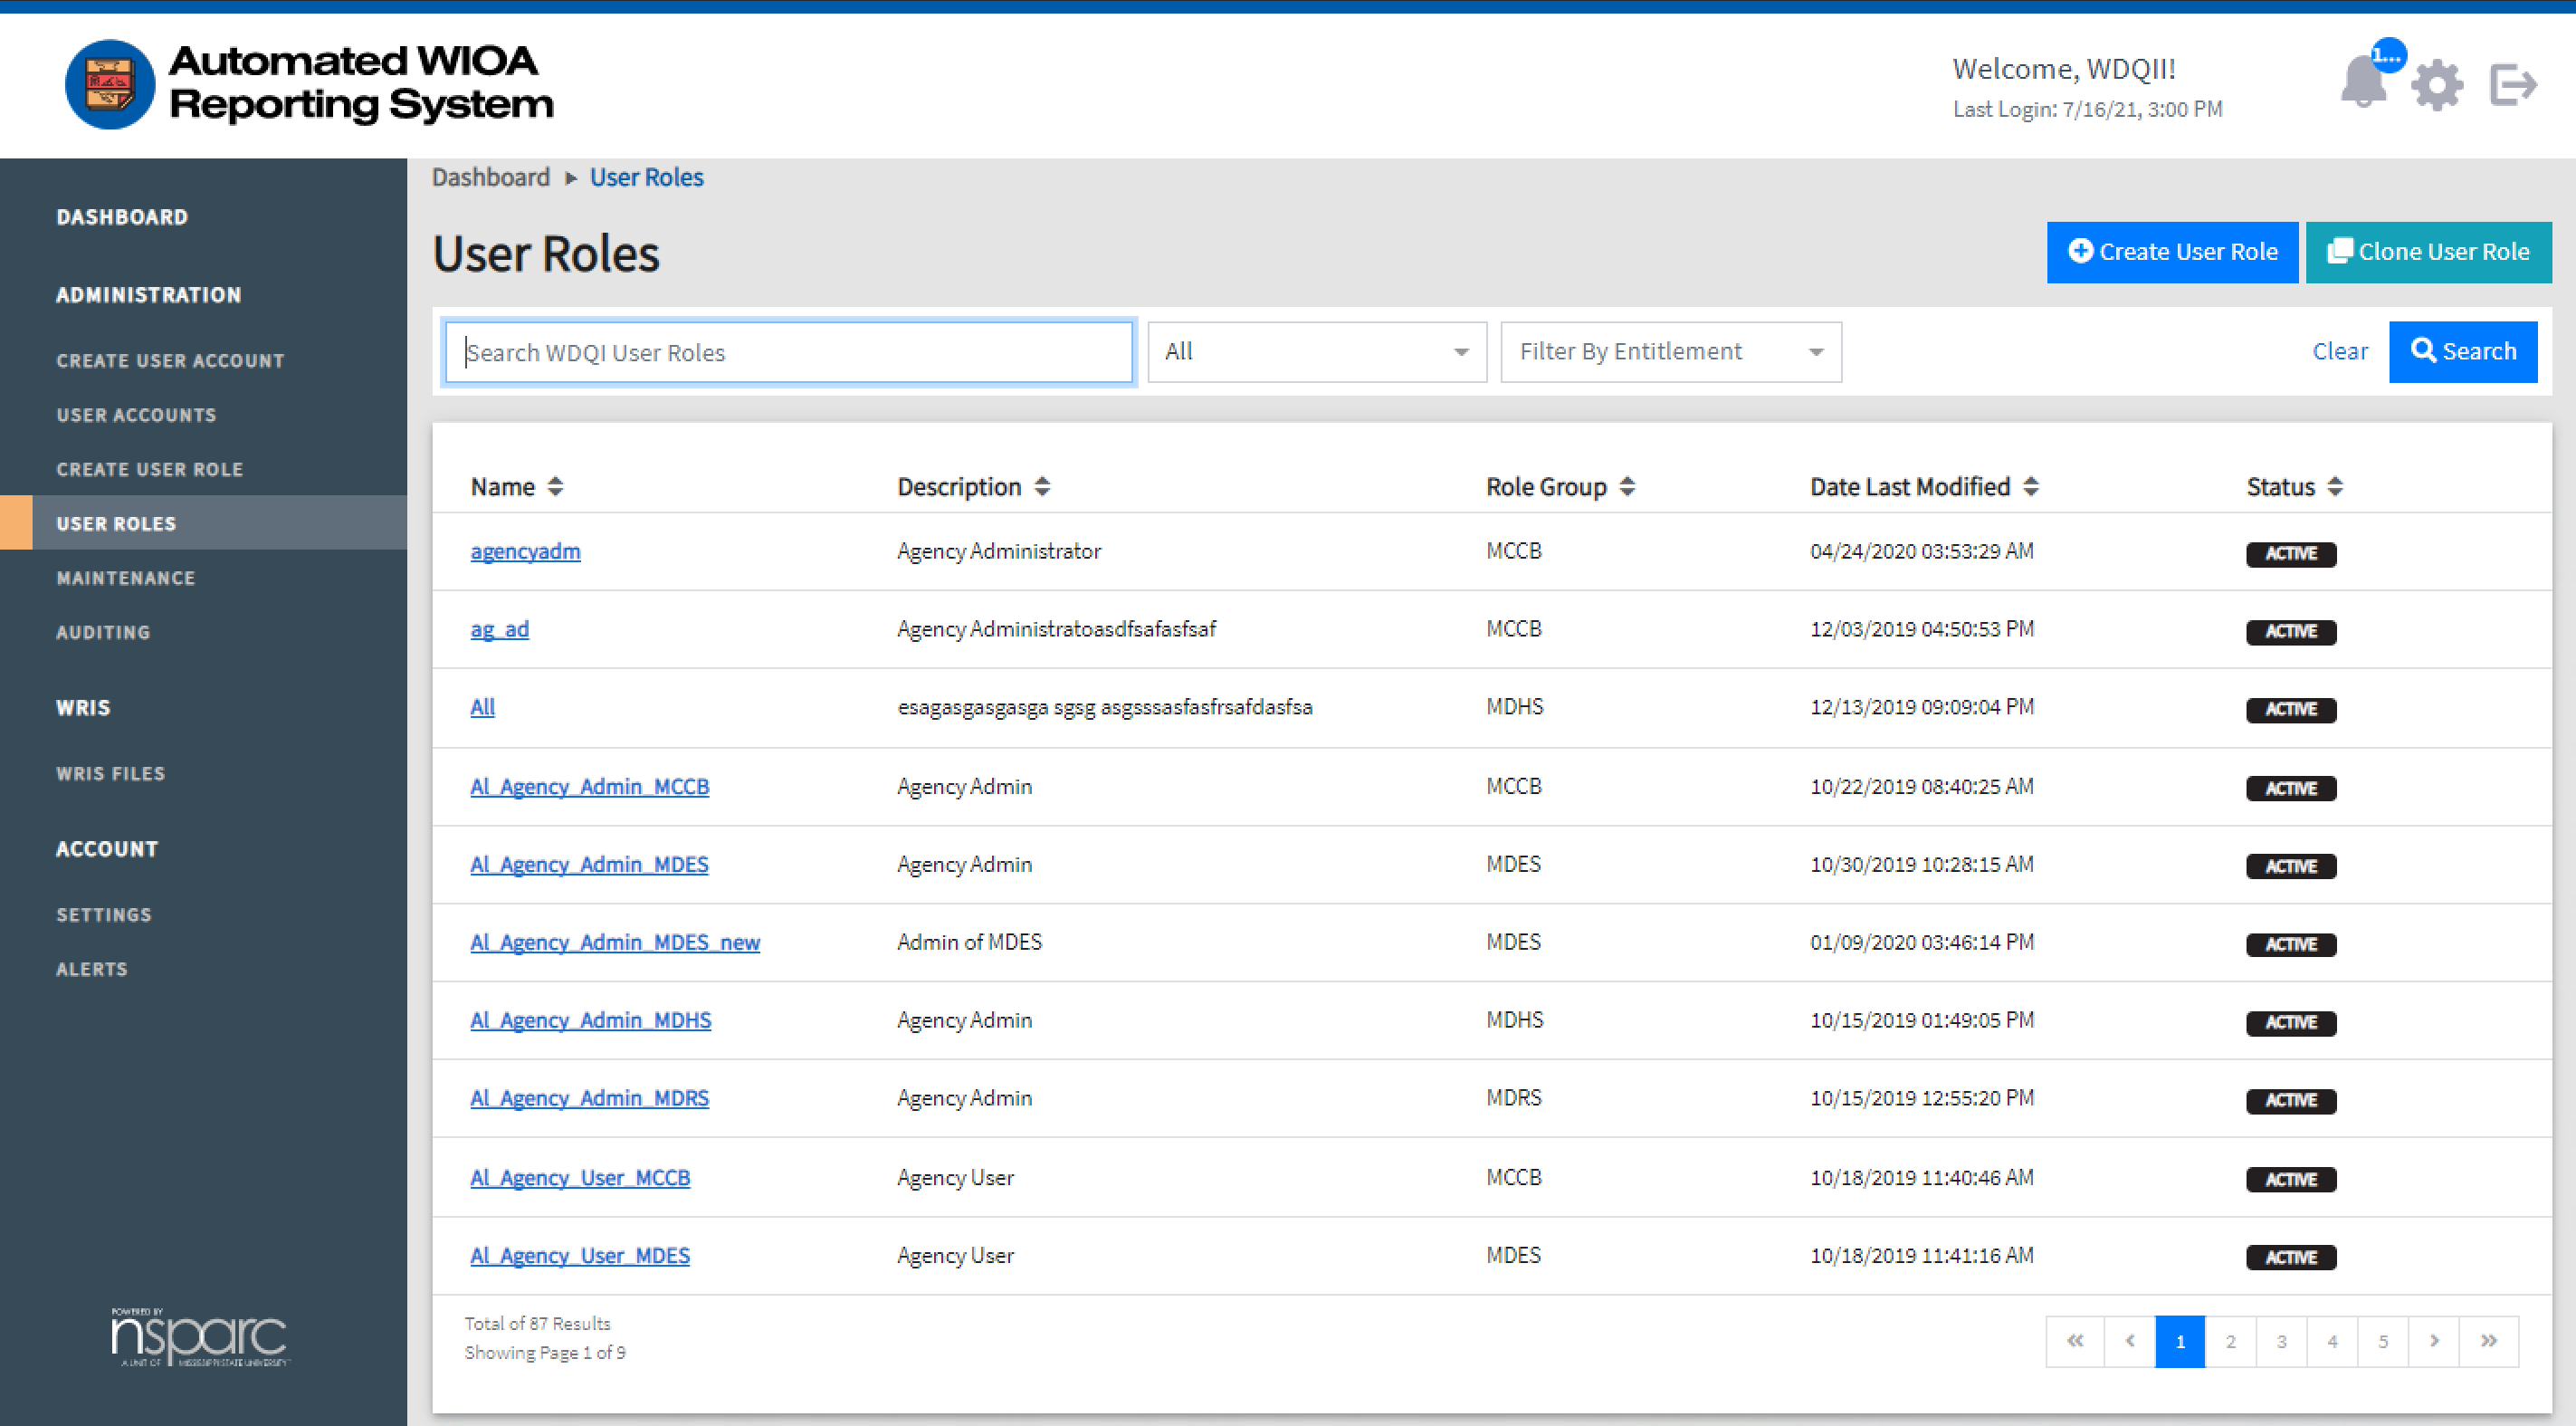Open the notifications bell icon
This screenshot has width=2576, height=1426.
(x=2364, y=83)
